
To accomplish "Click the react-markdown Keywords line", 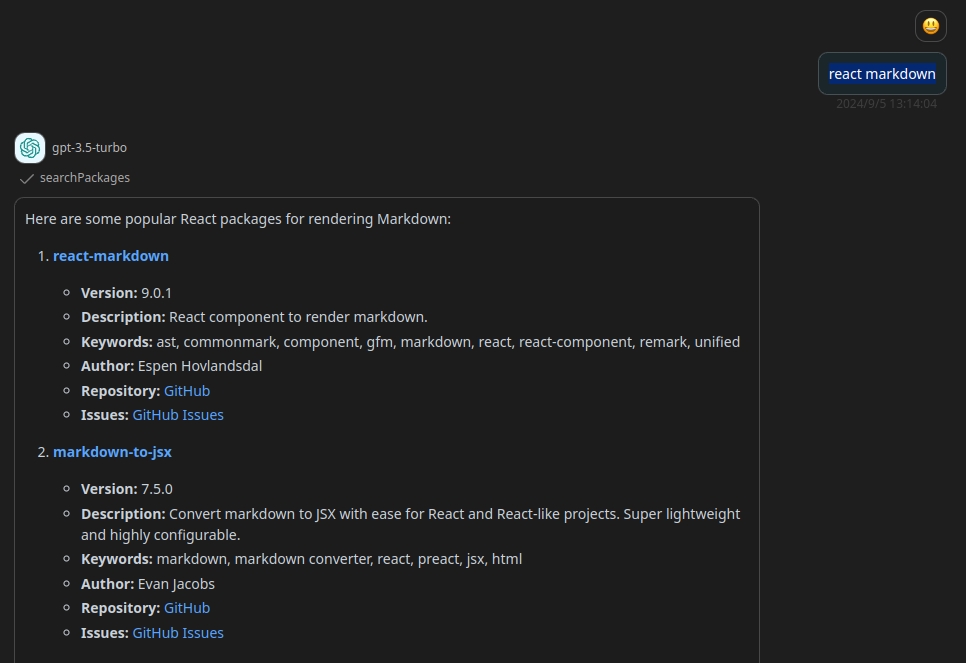I will point(410,342).
